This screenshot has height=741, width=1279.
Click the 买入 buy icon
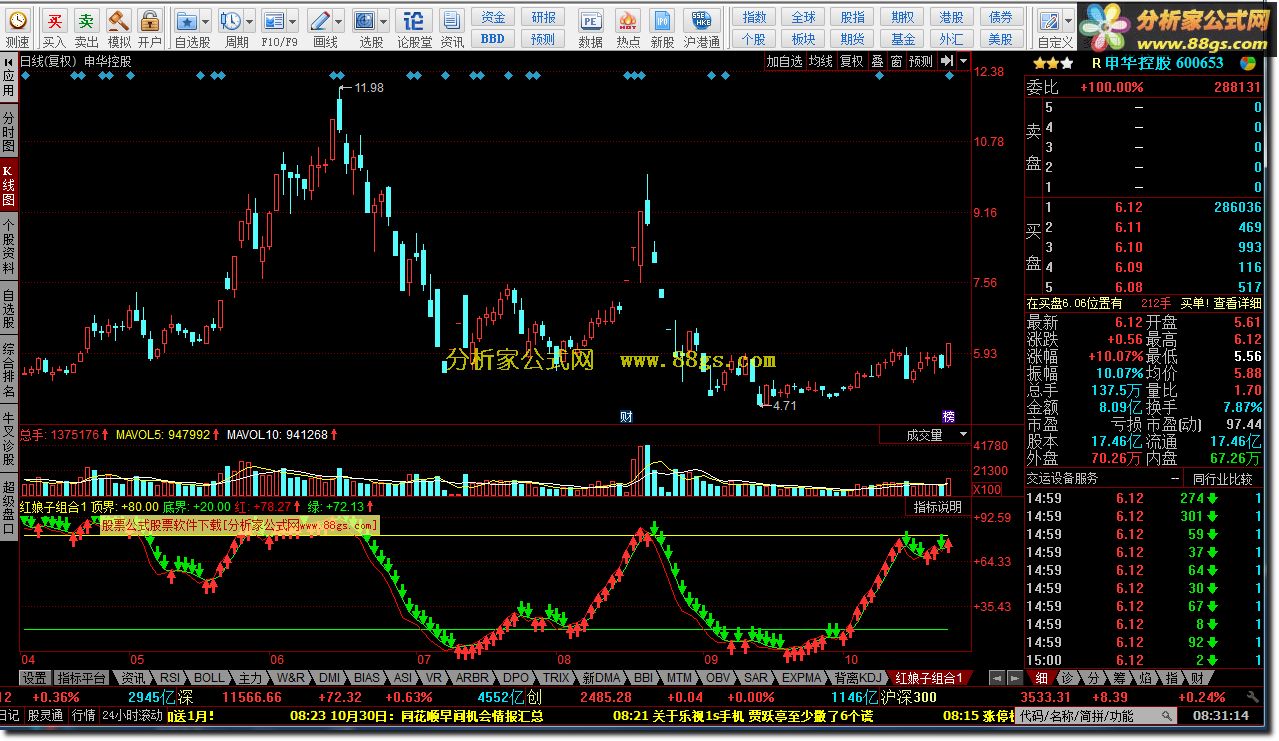55,21
